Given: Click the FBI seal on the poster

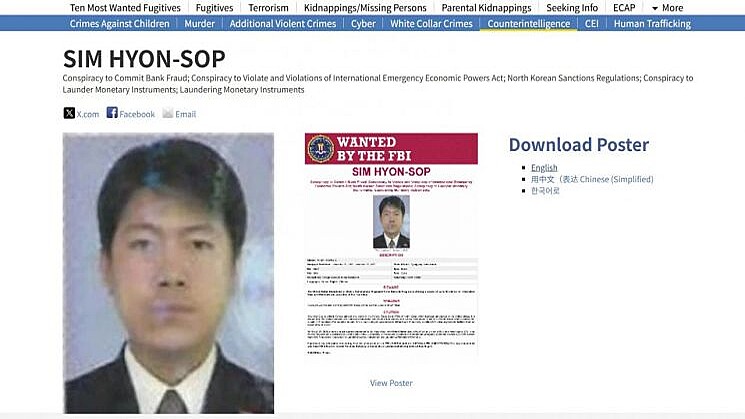Looking at the screenshot, I should click(321, 149).
